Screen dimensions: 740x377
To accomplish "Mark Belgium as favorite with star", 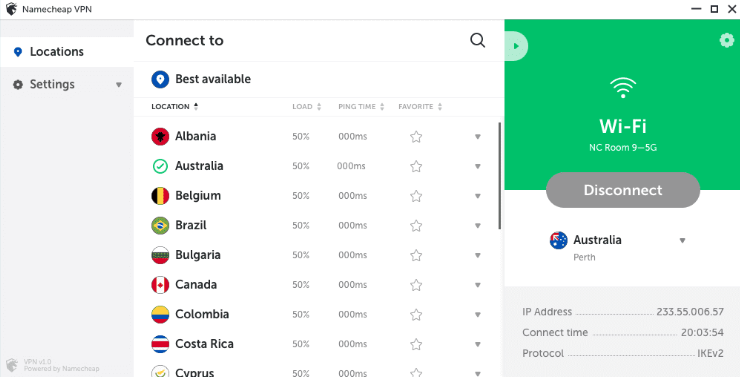I will point(416,196).
